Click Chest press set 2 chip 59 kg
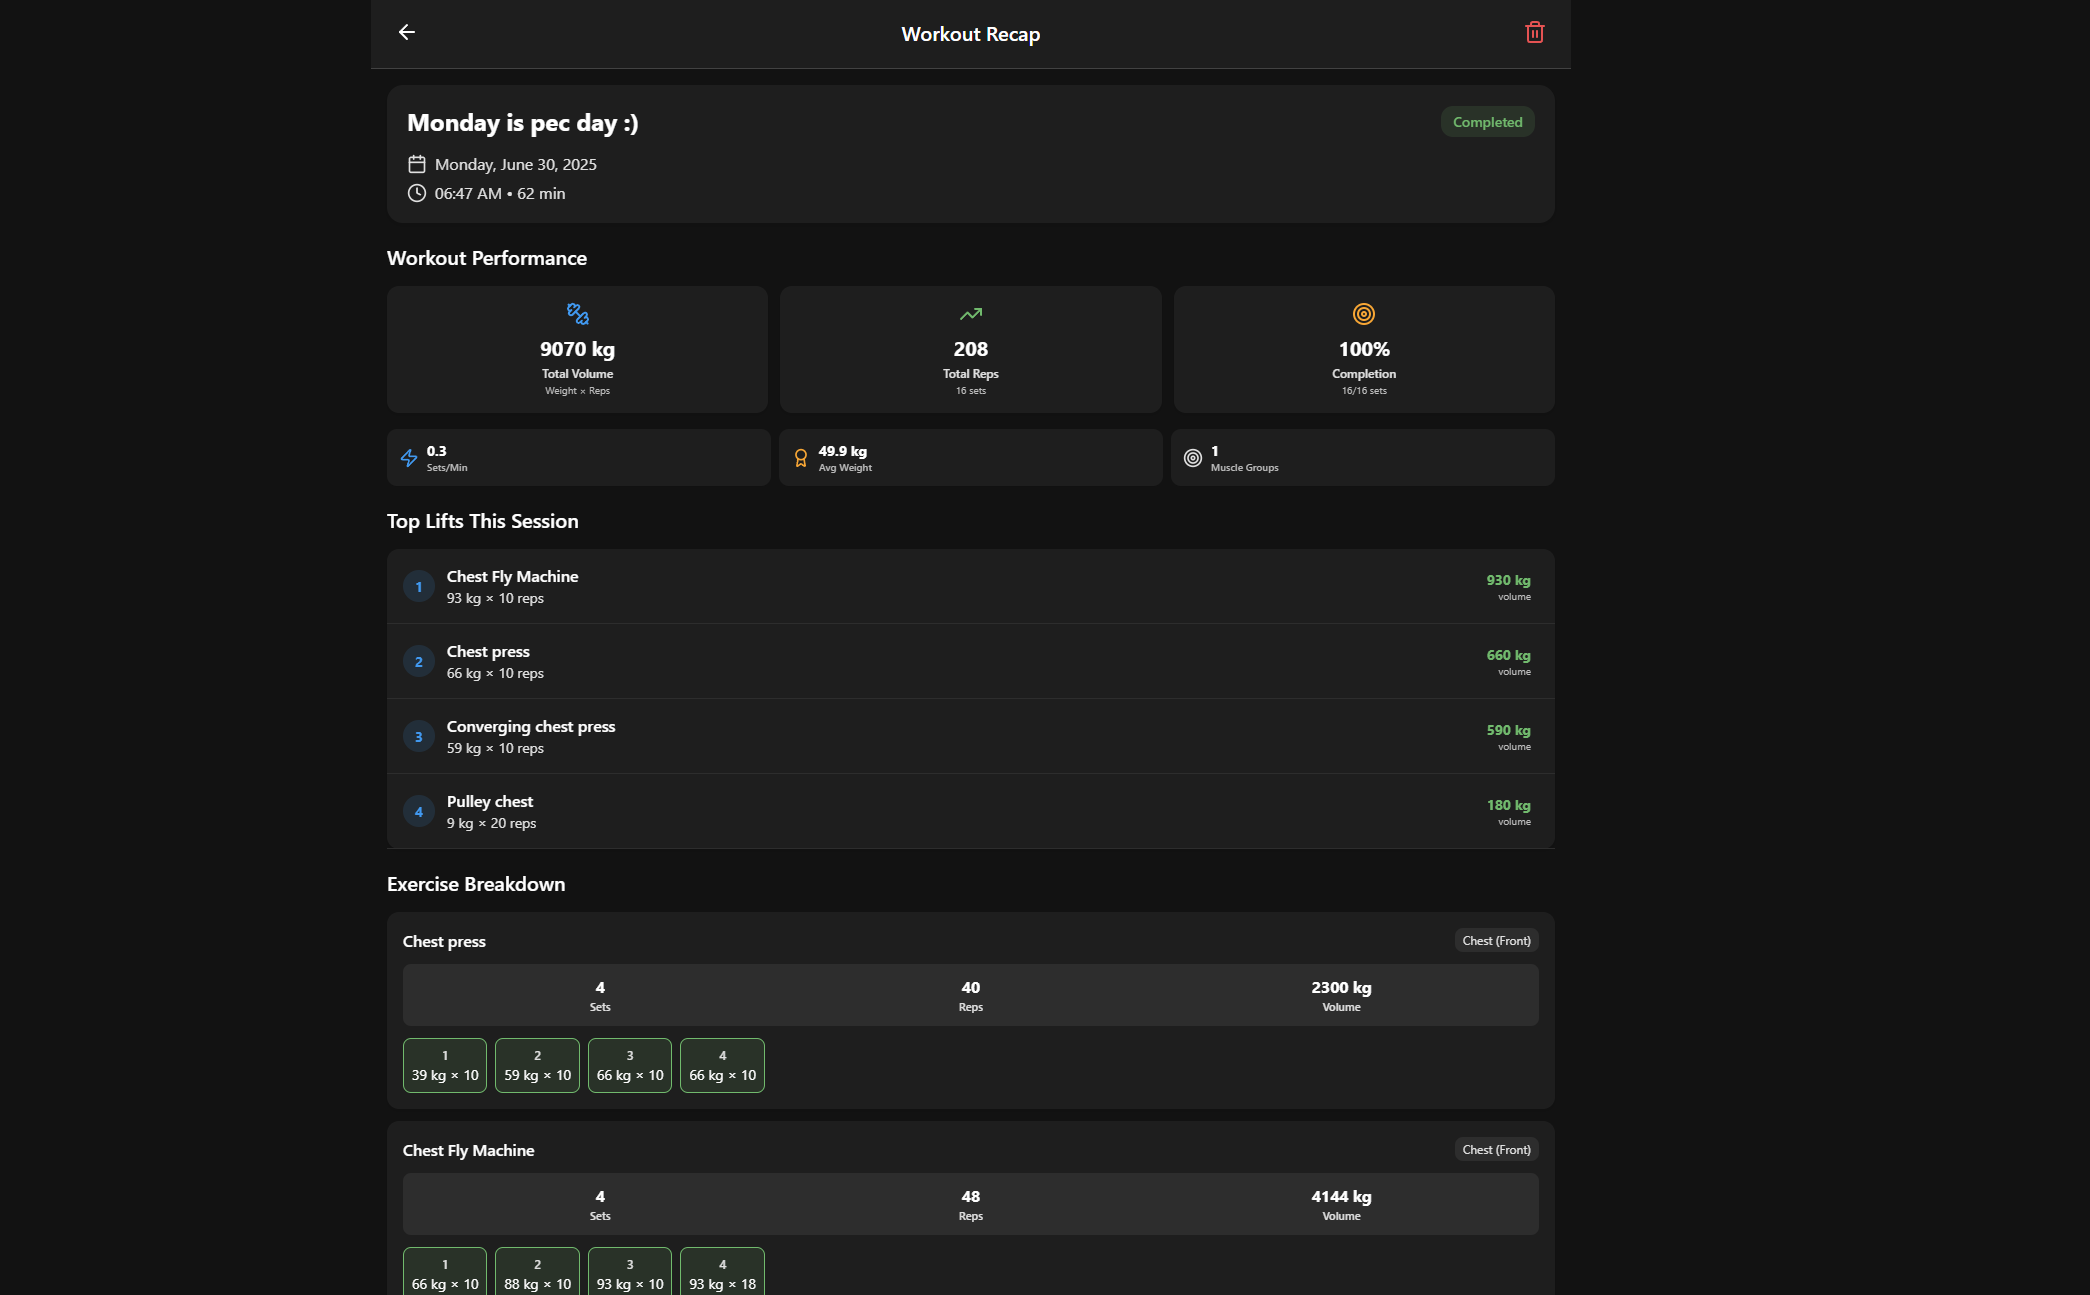2090x1295 pixels. (537, 1066)
